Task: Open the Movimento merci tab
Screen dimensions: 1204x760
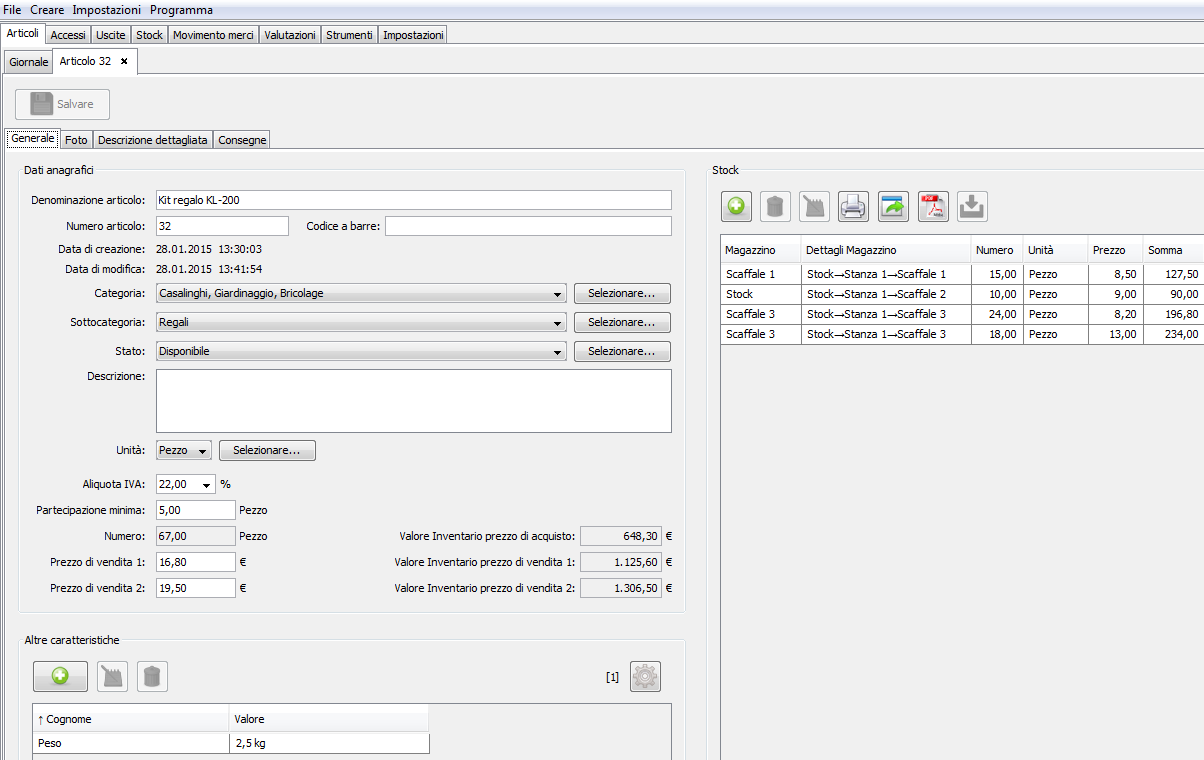Action: click(x=212, y=35)
